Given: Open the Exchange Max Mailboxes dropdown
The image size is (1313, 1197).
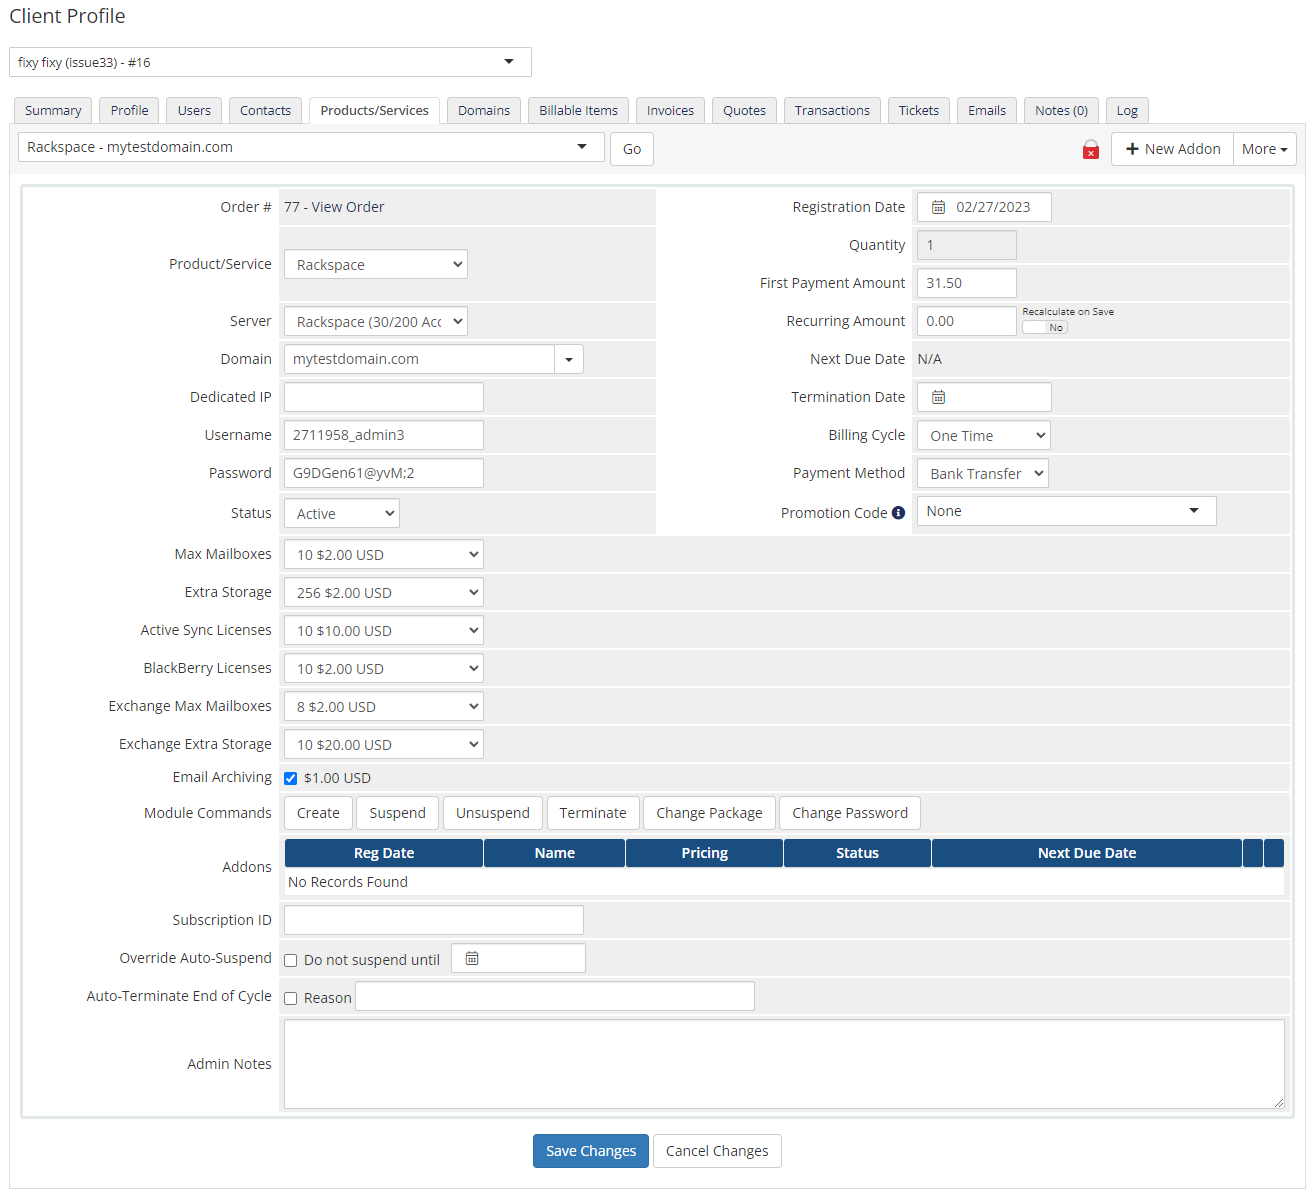Looking at the screenshot, I should click(x=384, y=706).
